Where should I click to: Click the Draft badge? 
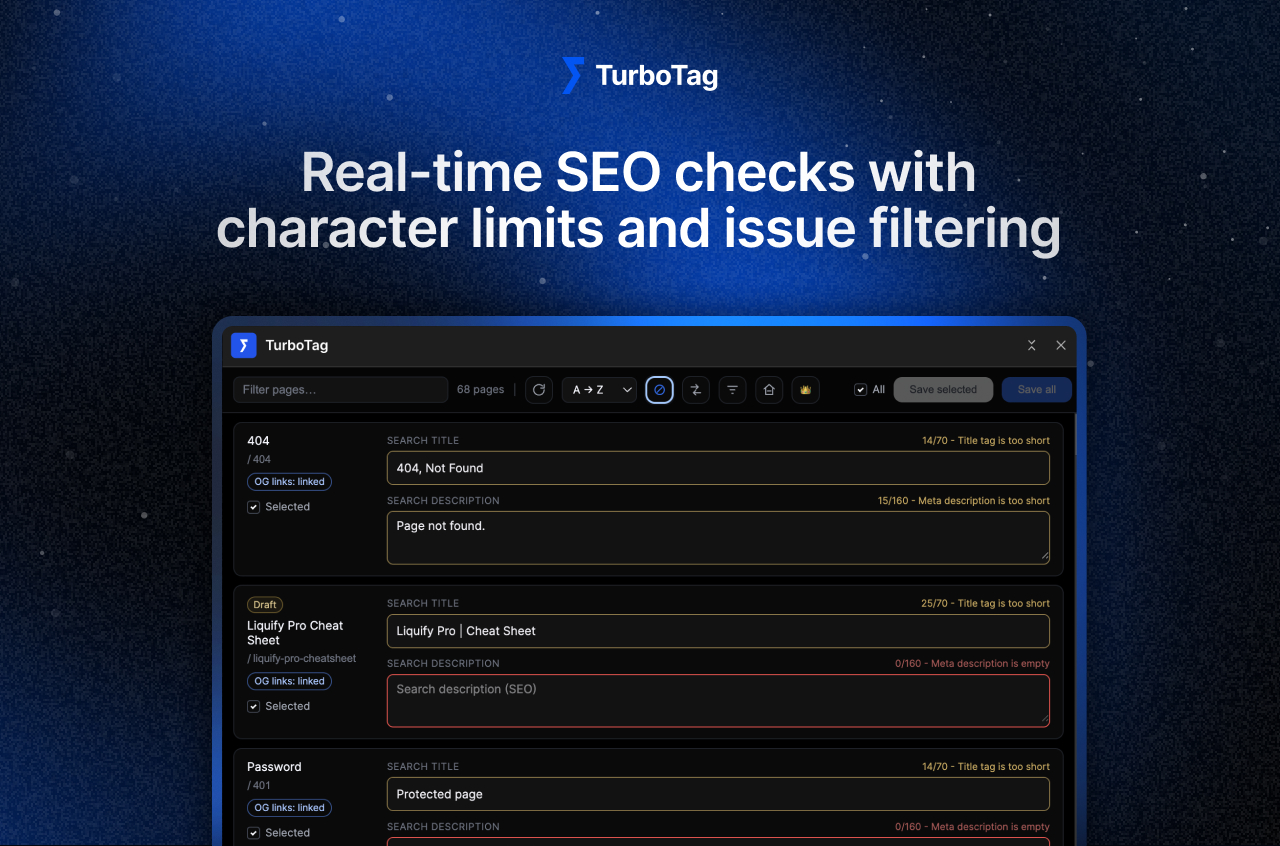[x=265, y=605]
